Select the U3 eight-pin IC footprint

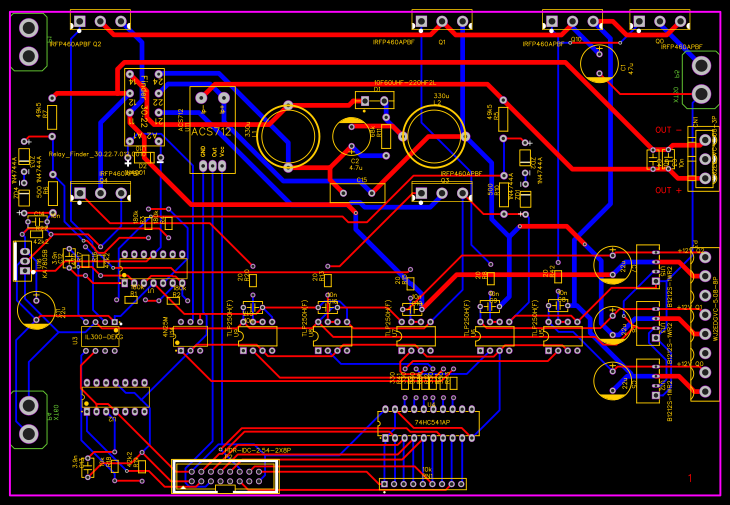[100, 337]
